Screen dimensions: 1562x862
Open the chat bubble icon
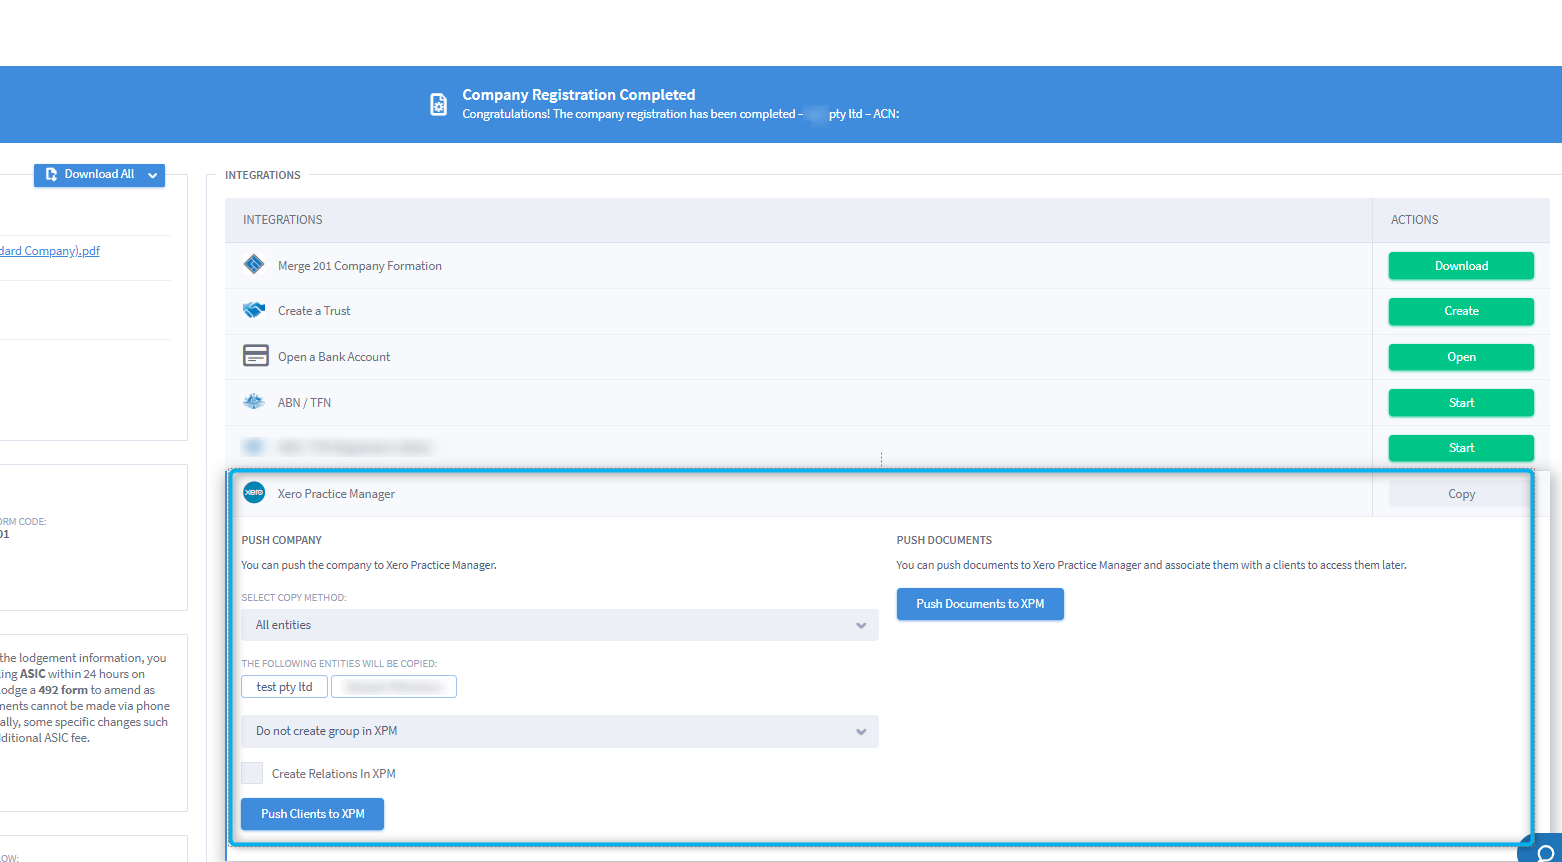pos(1545,852)
